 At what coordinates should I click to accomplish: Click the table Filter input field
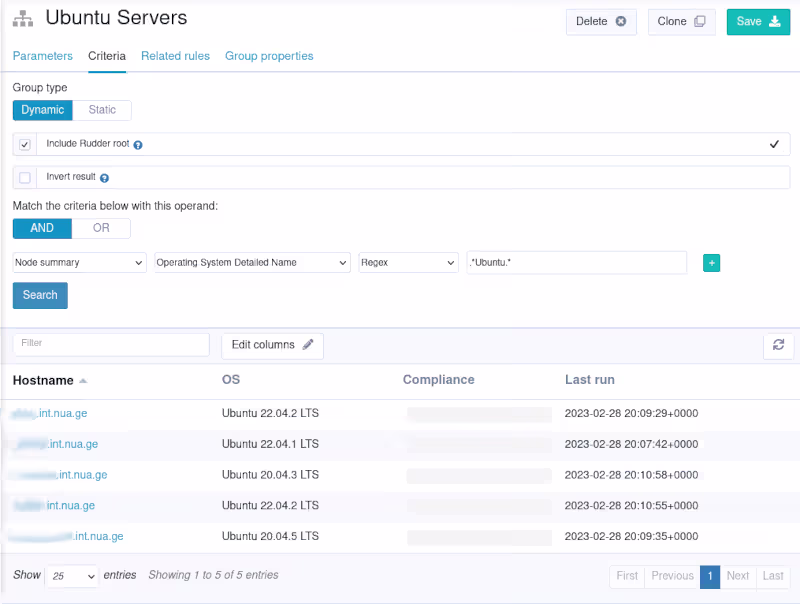(x=111, y=344)
